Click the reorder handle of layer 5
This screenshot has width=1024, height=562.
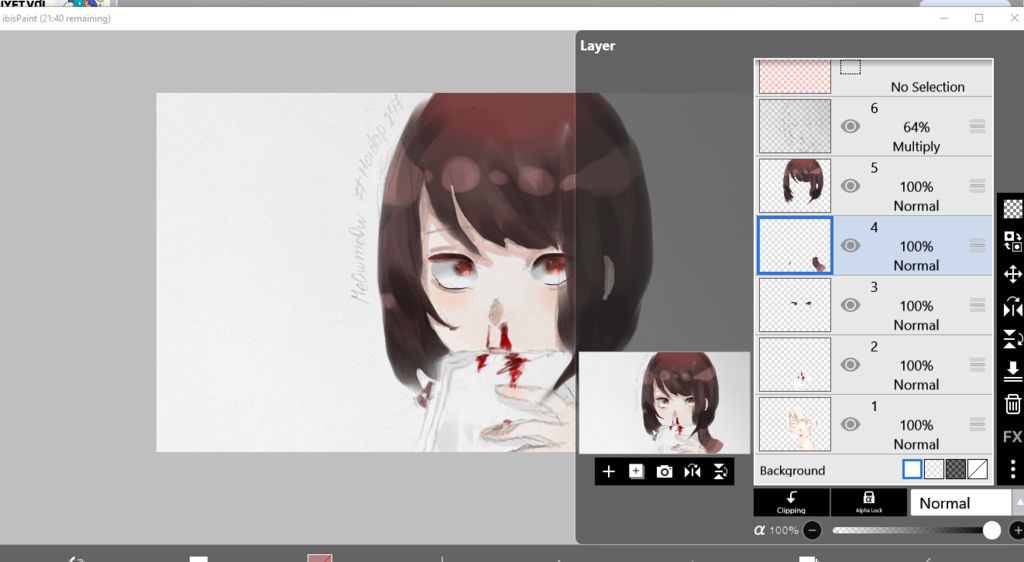coord(977,186)
